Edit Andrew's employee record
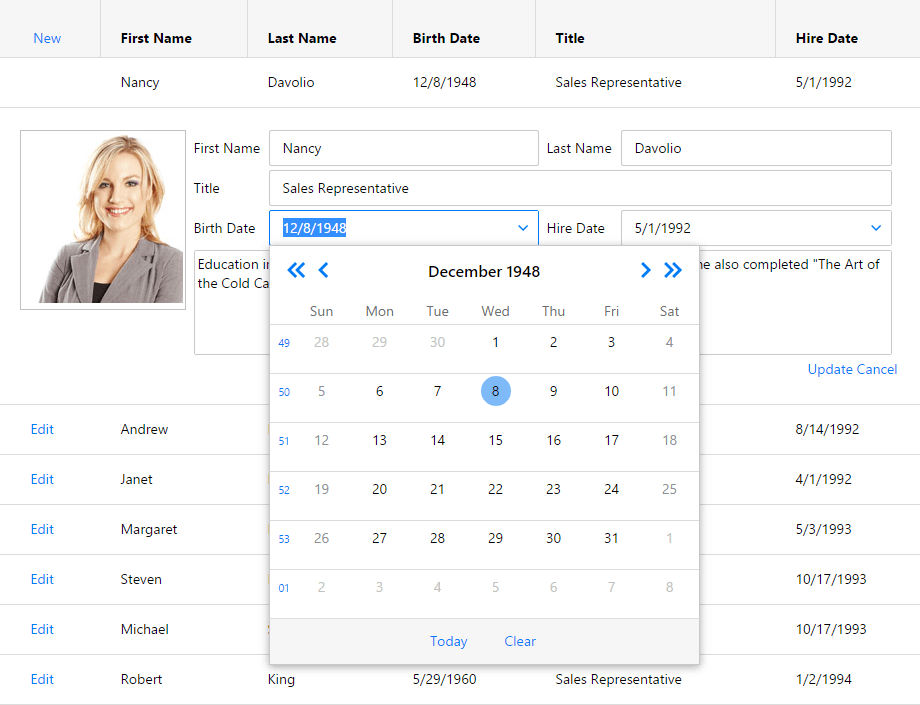The height and width of the screenshot is (705, 920). click(x=42, y=429)
